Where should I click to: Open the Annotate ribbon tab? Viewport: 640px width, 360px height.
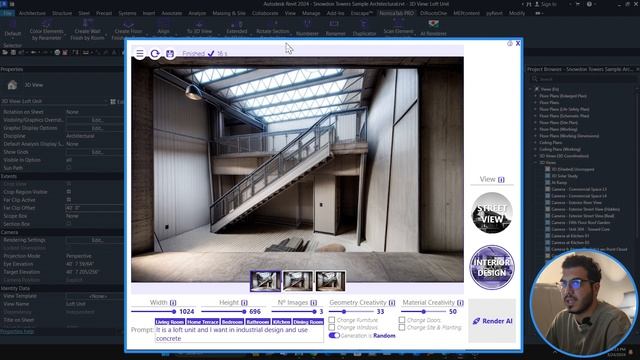point(171,13)
